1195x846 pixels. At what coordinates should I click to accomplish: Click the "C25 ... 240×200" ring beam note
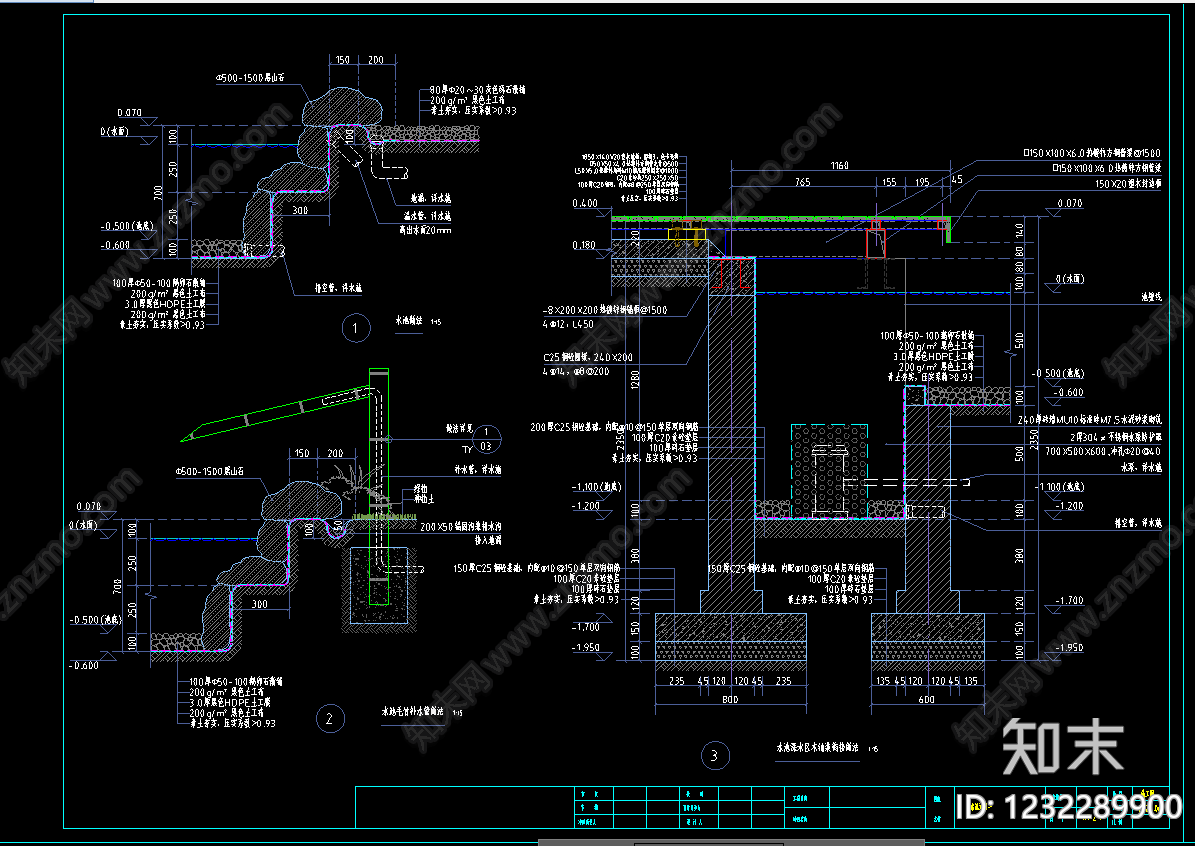tap(588, 357)
